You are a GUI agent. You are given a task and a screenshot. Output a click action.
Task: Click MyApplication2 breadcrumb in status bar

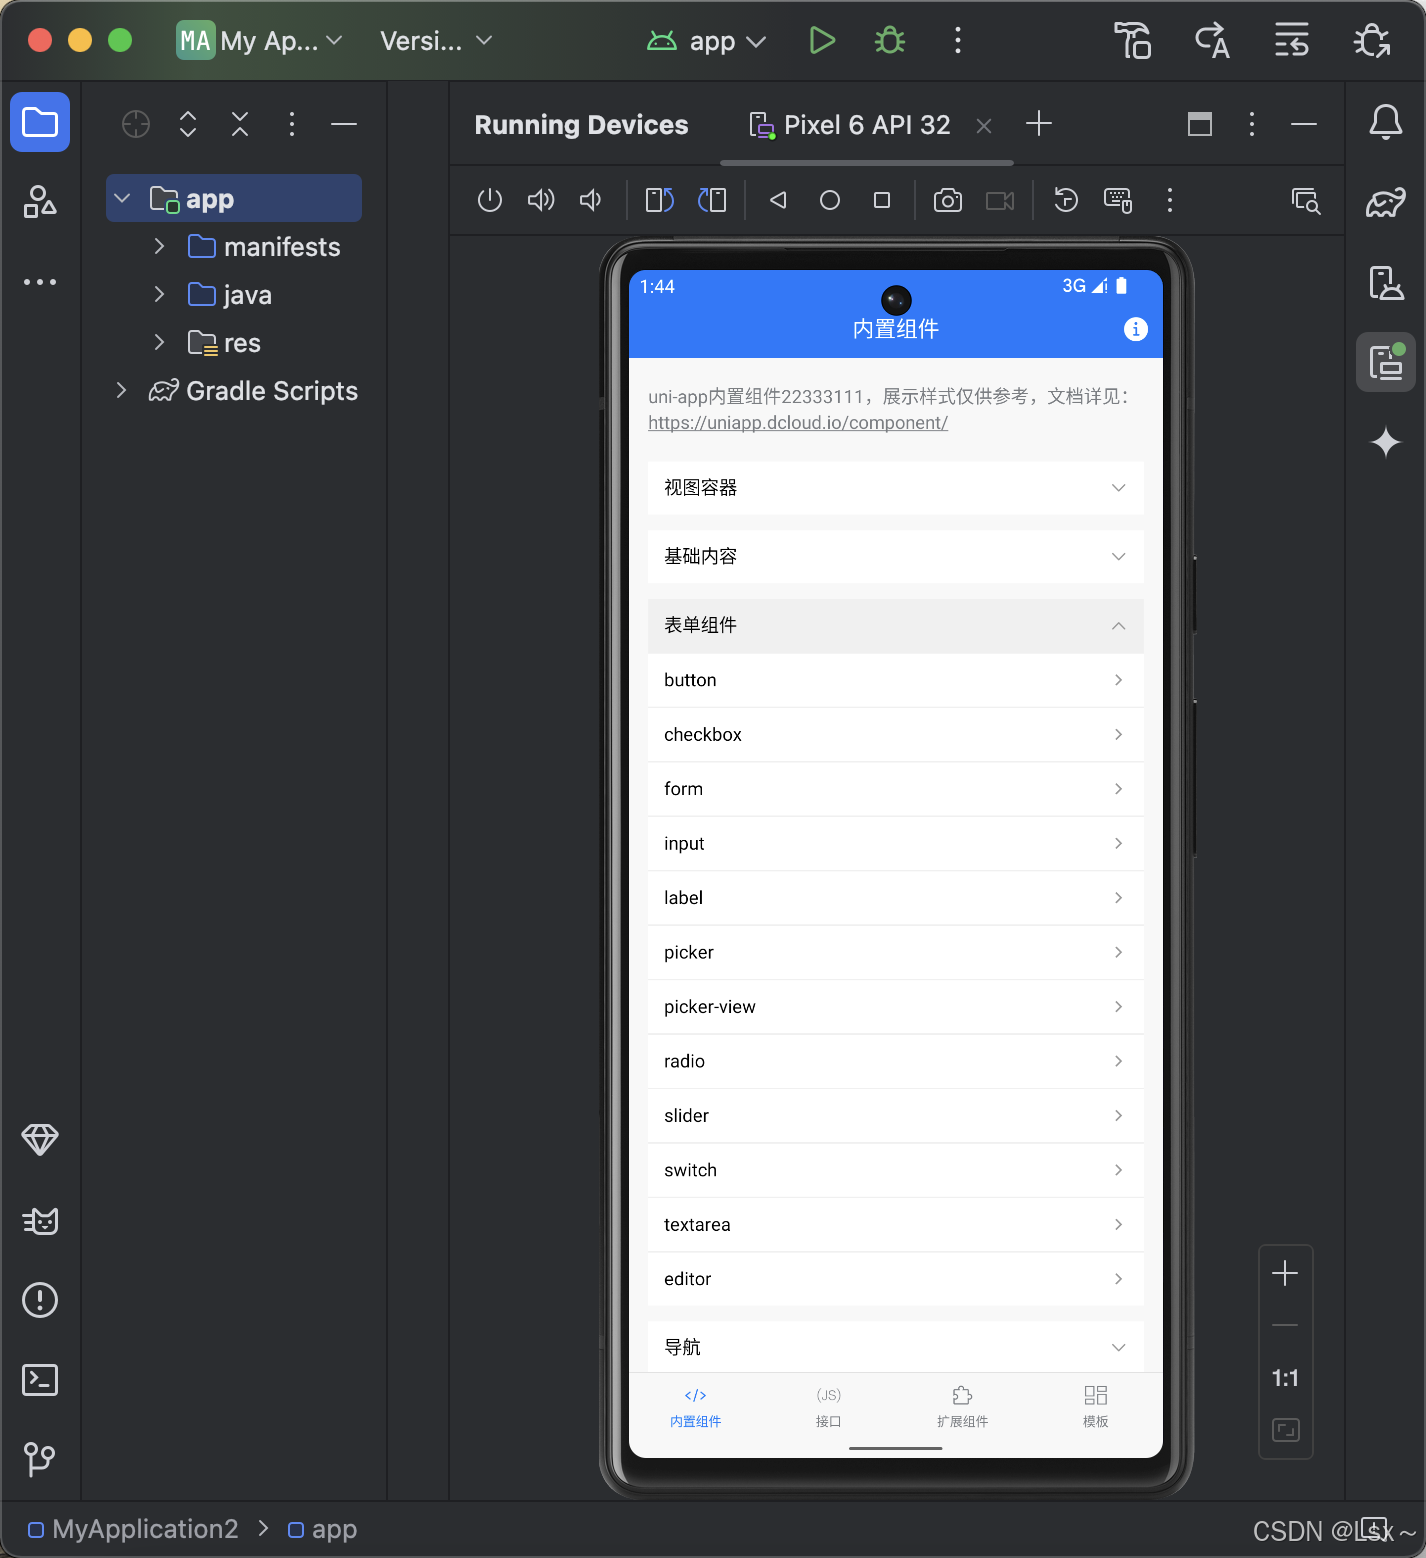coord(134,1529)
